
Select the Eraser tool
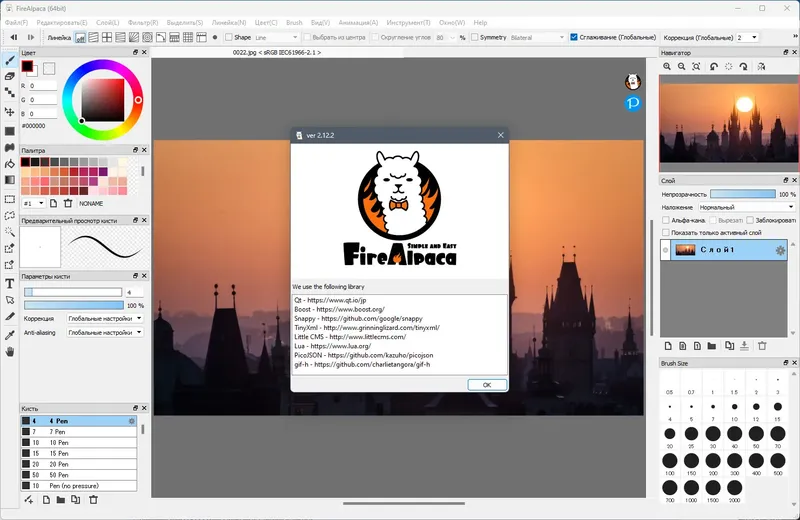tap(10, 77)
